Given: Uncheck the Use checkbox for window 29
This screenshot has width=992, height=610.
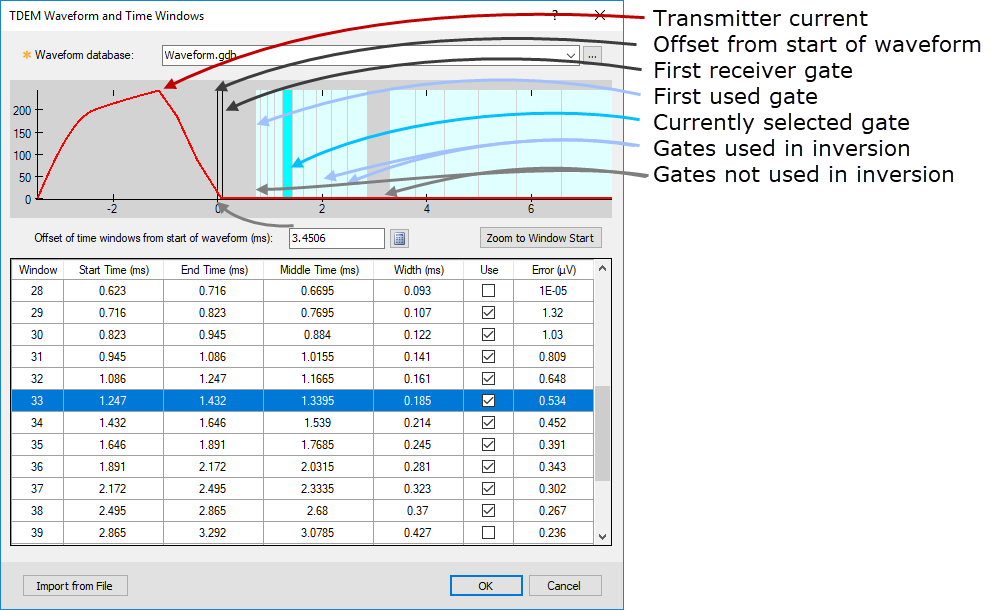Looking at the screenshot, I should (x=488, y=312).
